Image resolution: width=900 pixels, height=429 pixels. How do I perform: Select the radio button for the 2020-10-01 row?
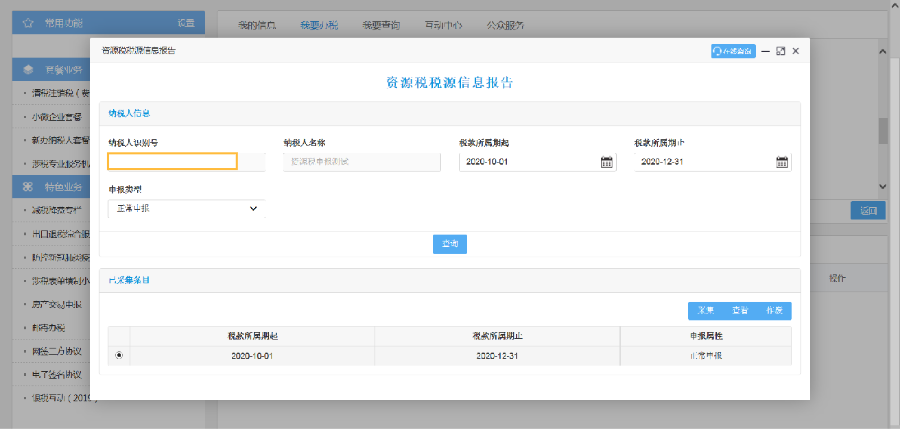point(119,355)
